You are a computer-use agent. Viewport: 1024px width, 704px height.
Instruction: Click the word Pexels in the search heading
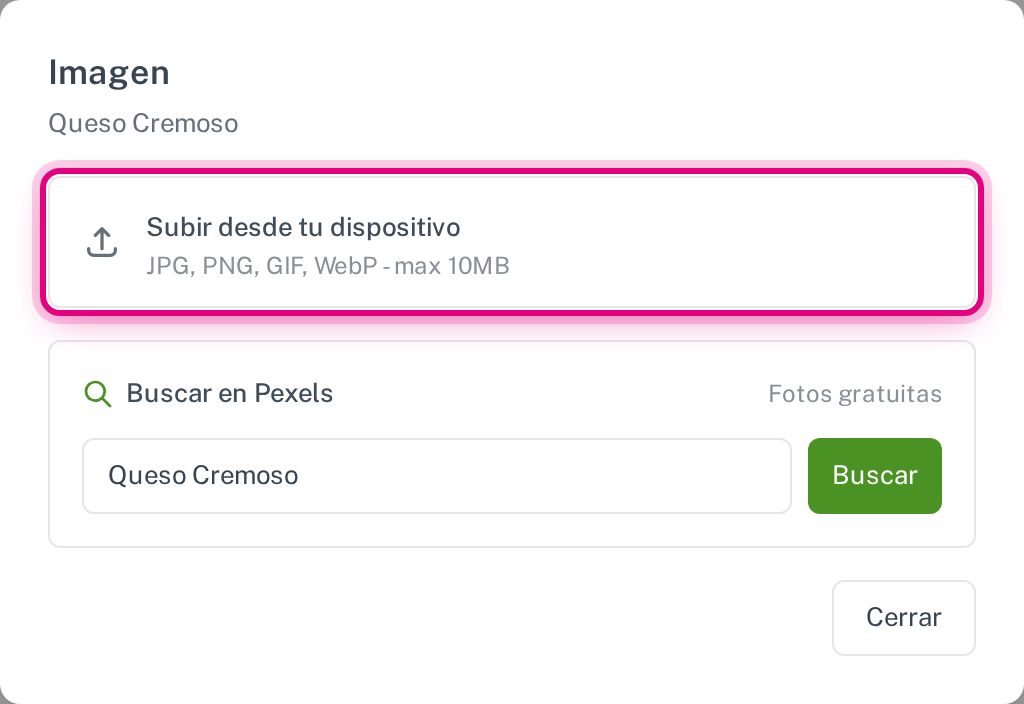point(293,393)
